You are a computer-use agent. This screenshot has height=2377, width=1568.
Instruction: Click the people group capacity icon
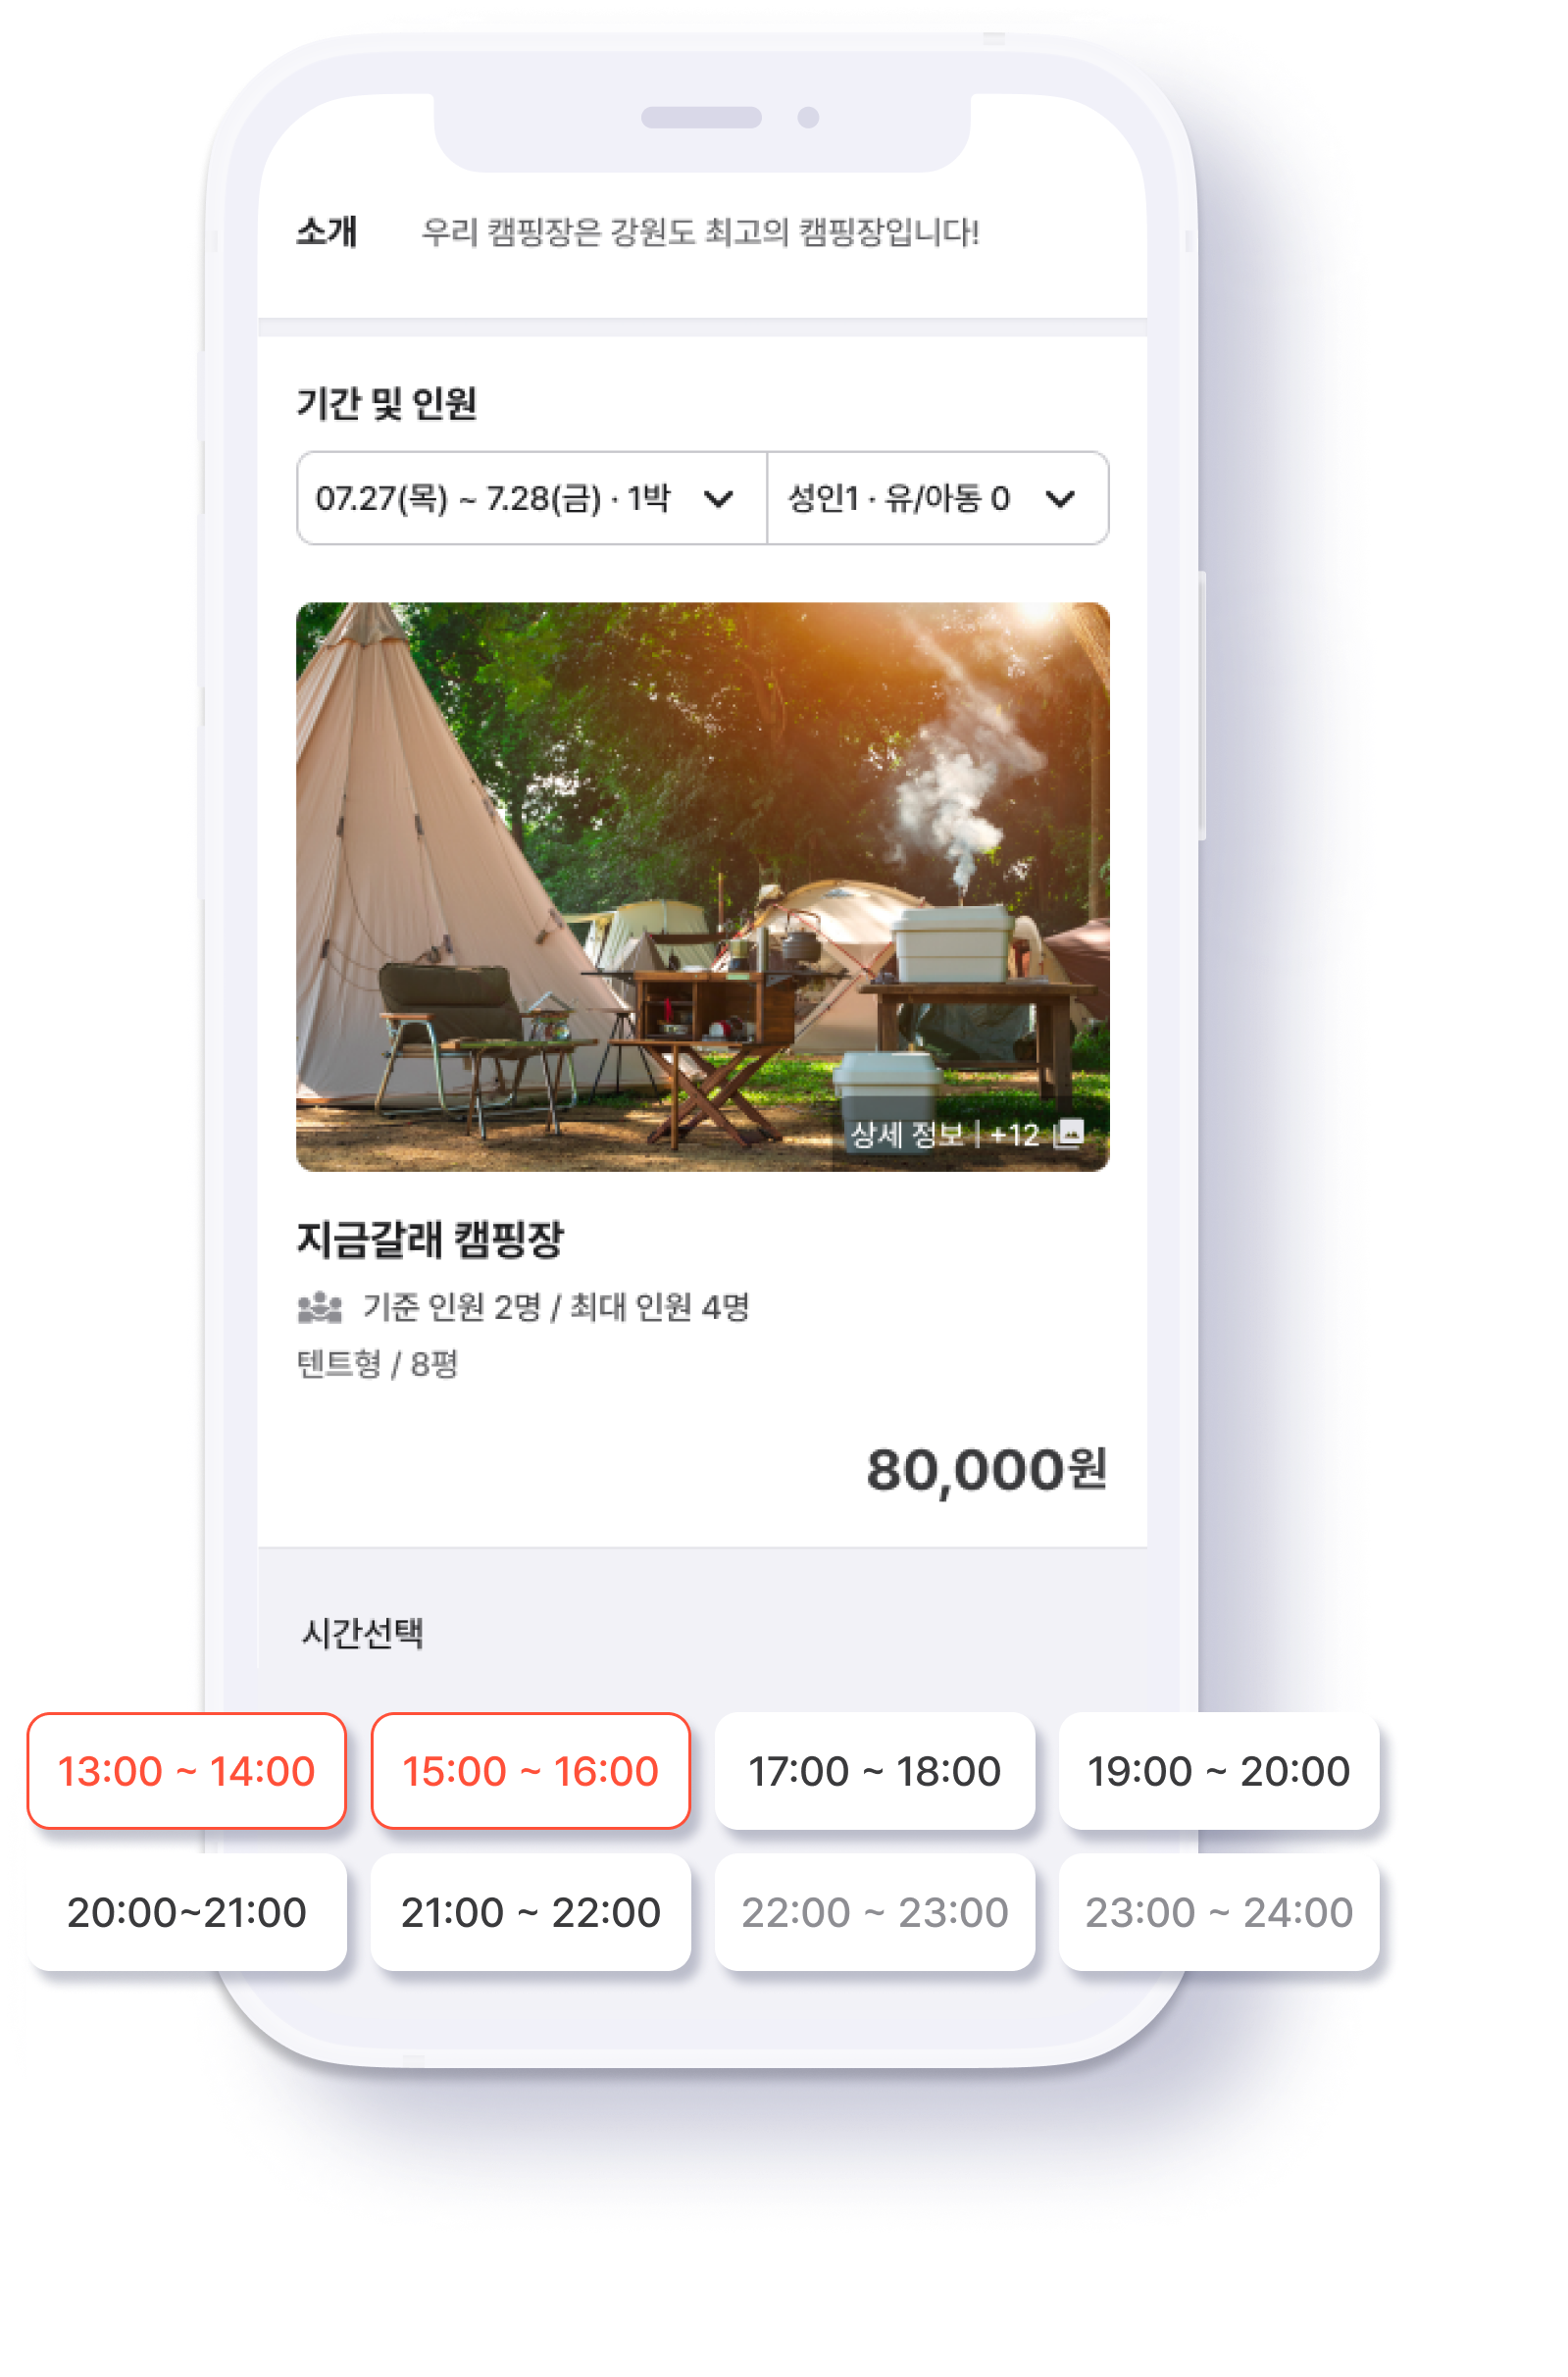(x=320, y=1306)
